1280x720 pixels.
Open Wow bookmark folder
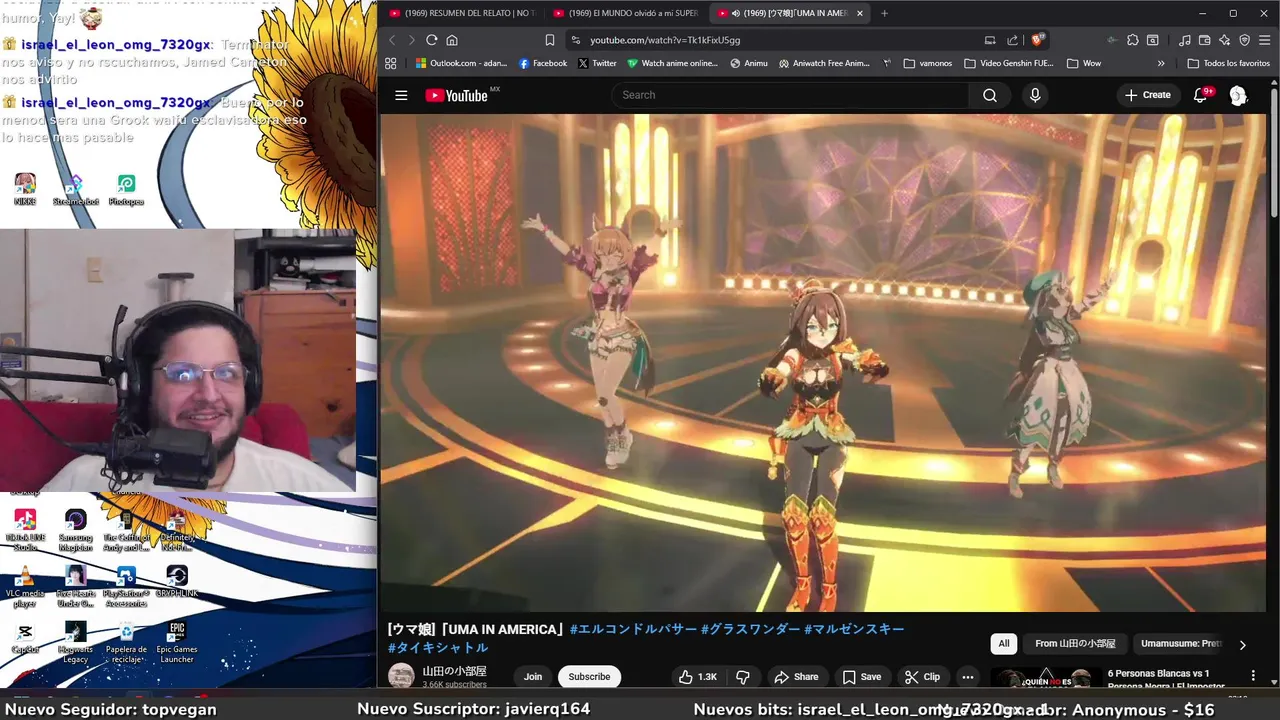coord(1084,63)
